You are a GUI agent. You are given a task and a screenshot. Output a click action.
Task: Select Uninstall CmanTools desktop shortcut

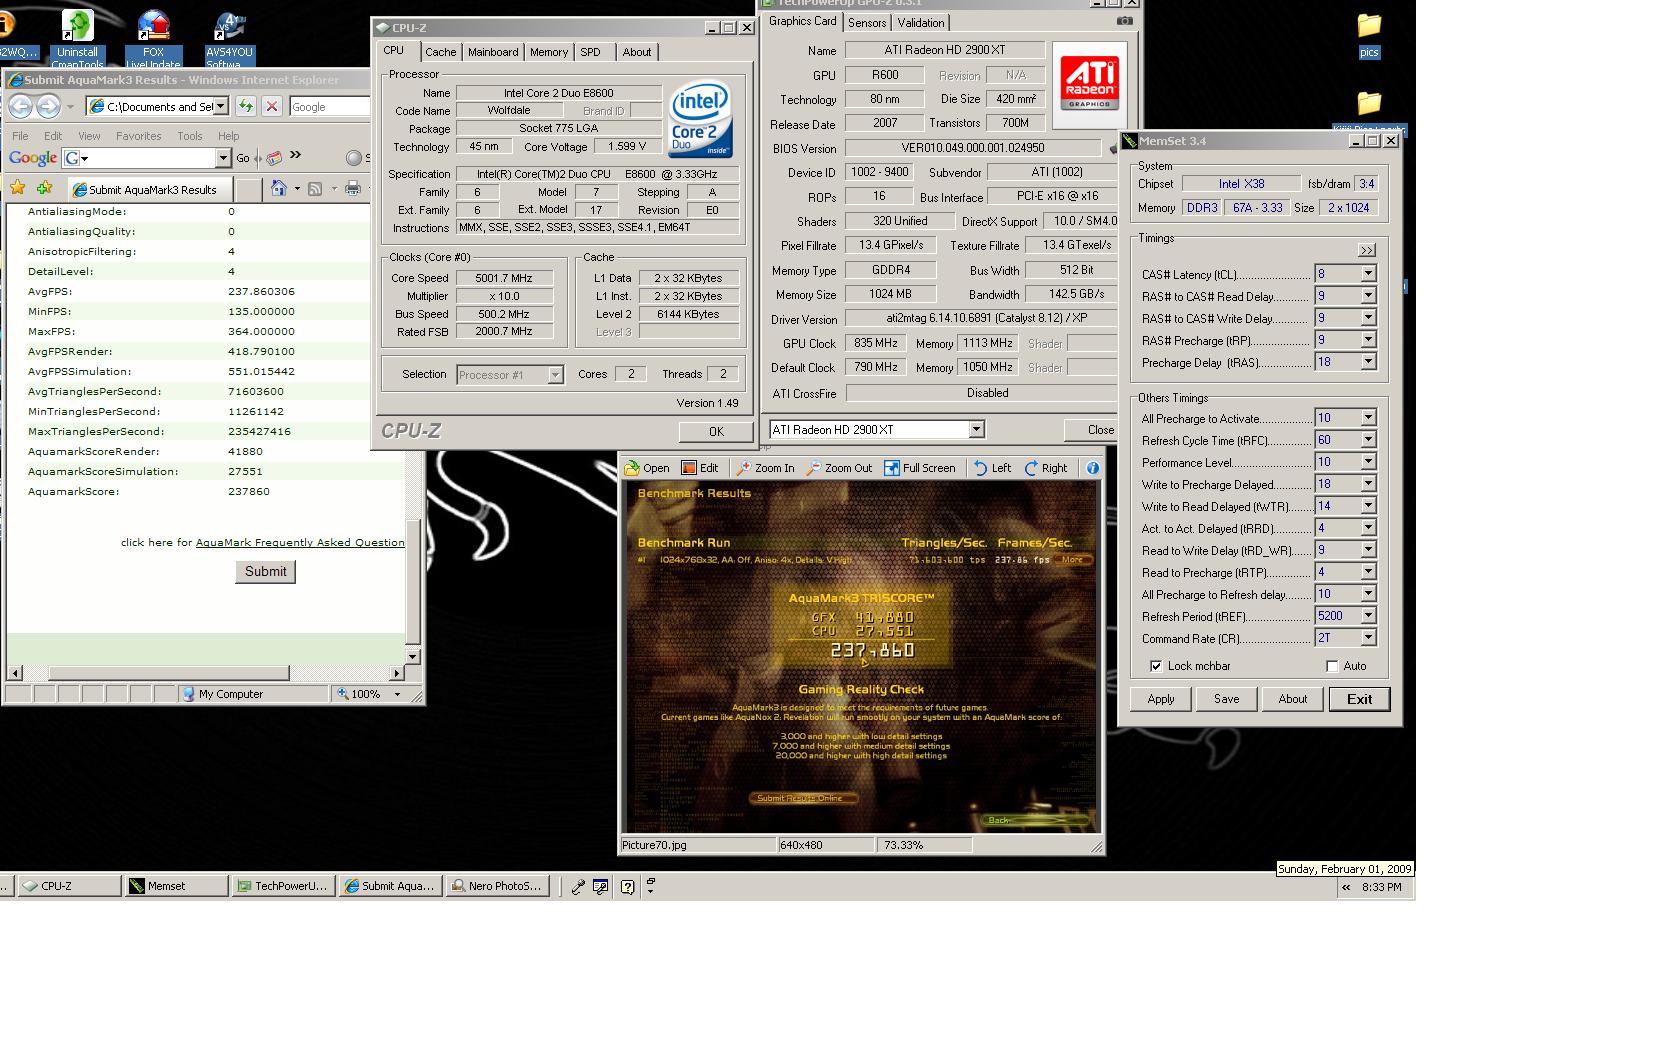coord(77,40)
